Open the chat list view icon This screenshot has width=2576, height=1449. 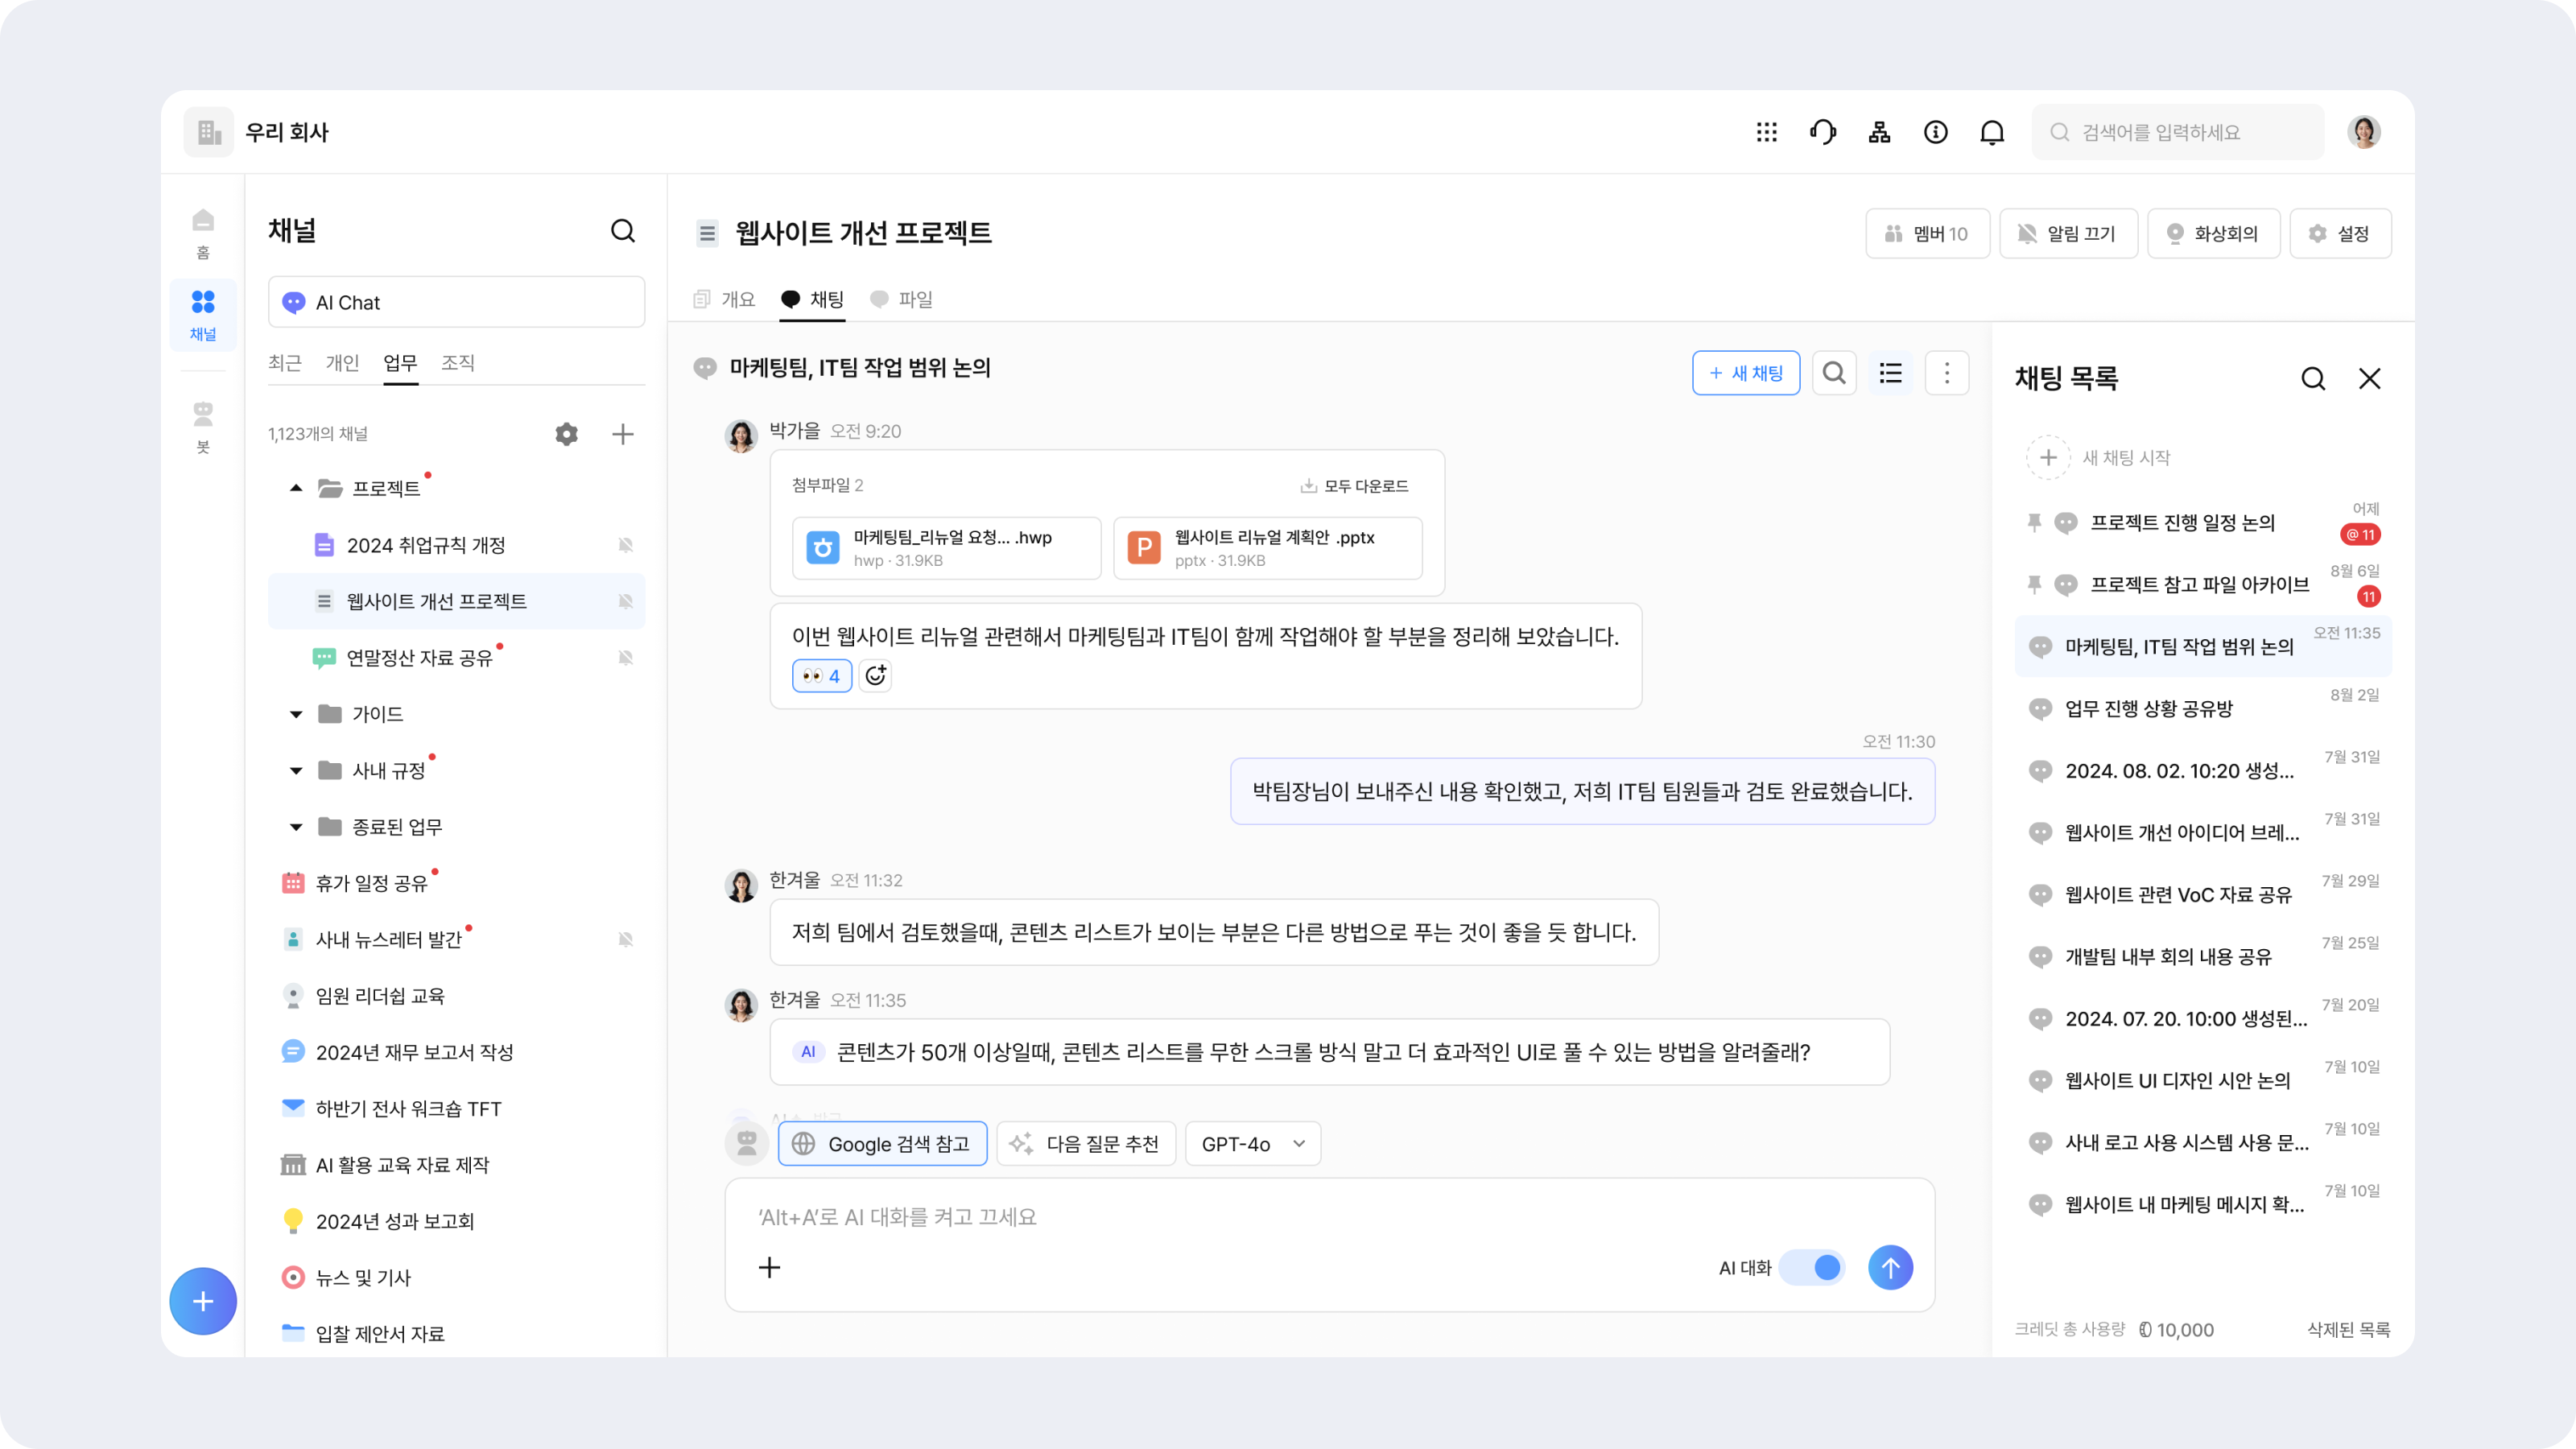coord(1890,373)
